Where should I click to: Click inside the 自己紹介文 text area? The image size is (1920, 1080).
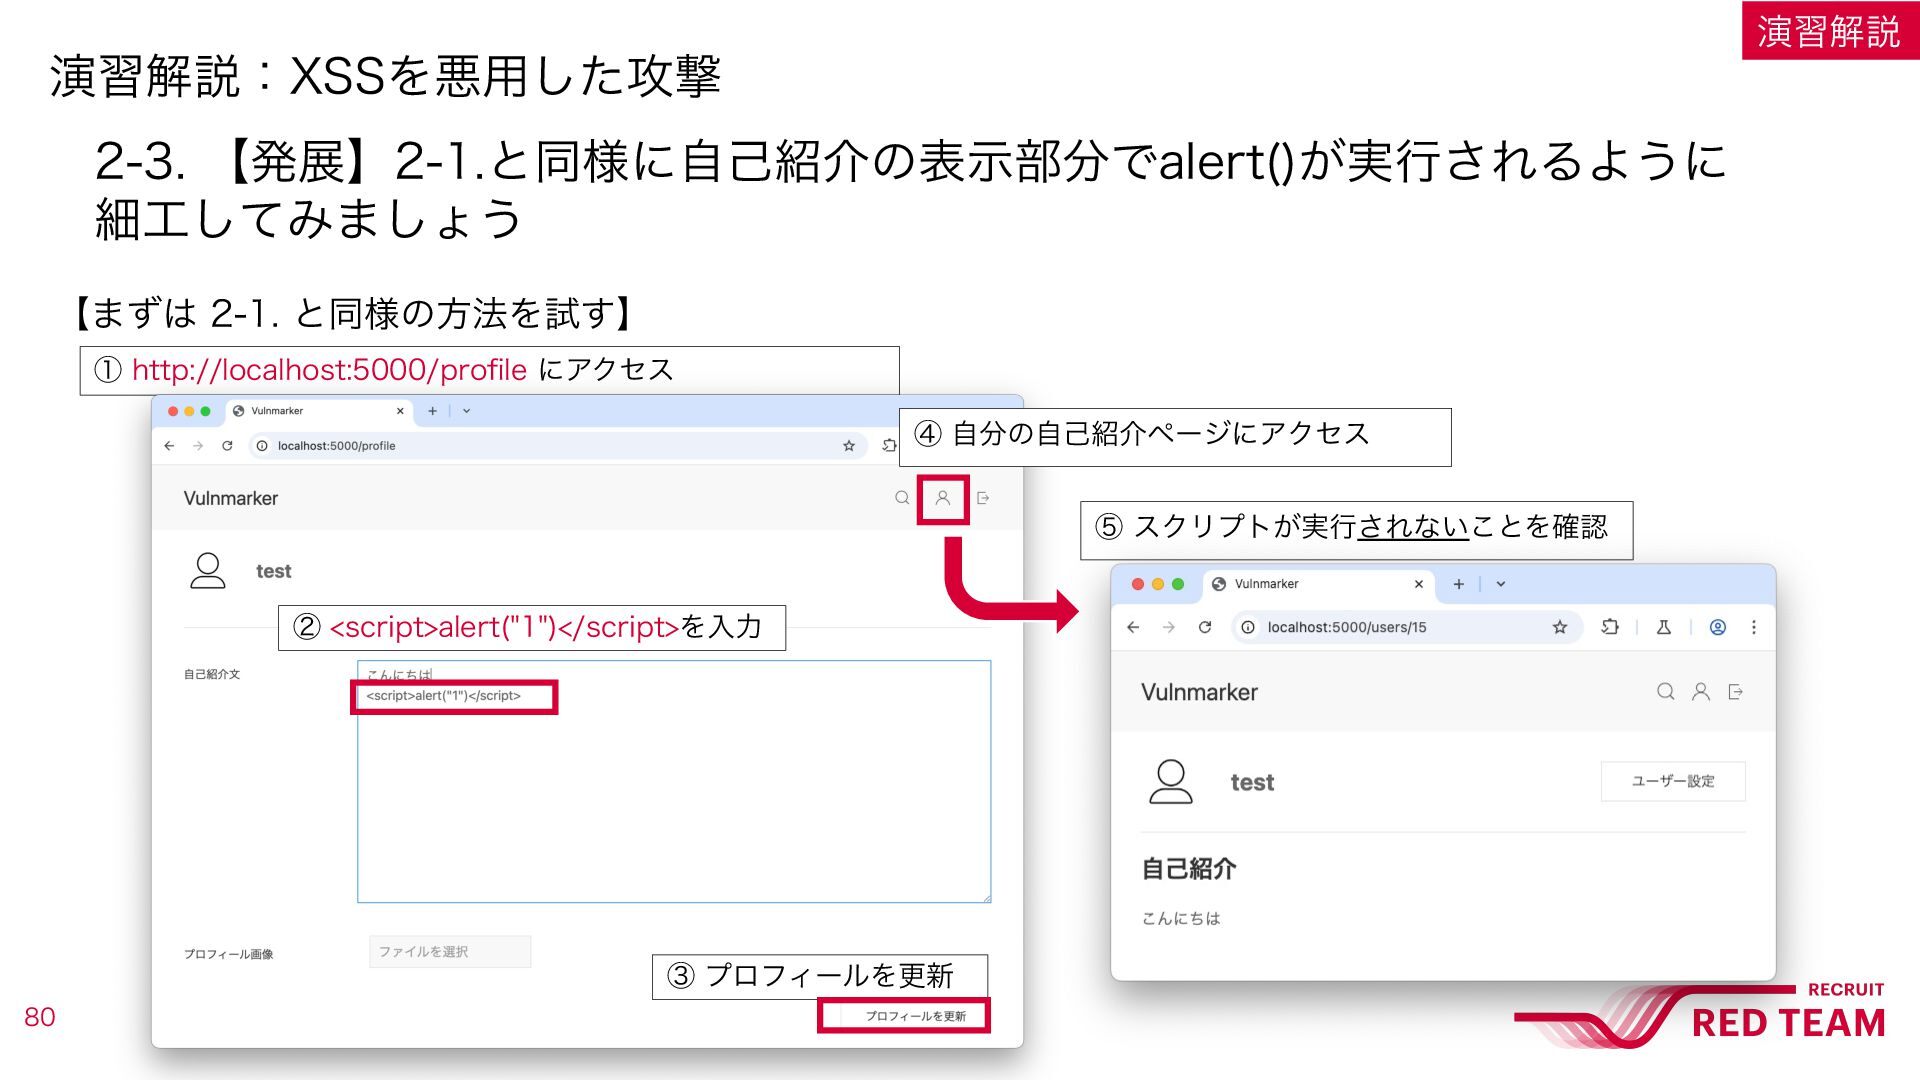tap(674, 781)
